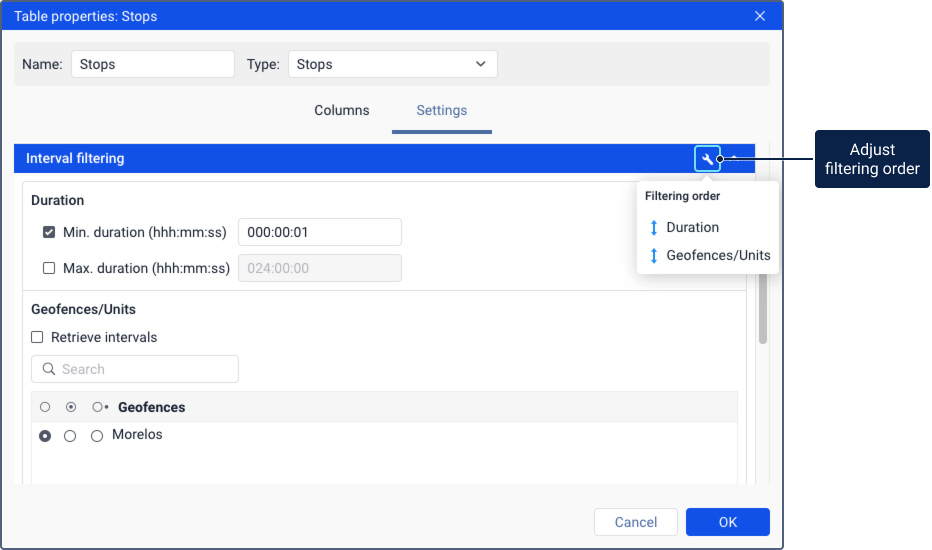Image resolution: width=932 pixels, height=550 pixels.
Task: Click the Min. duration time field
Action: click(x=320, y=232)
